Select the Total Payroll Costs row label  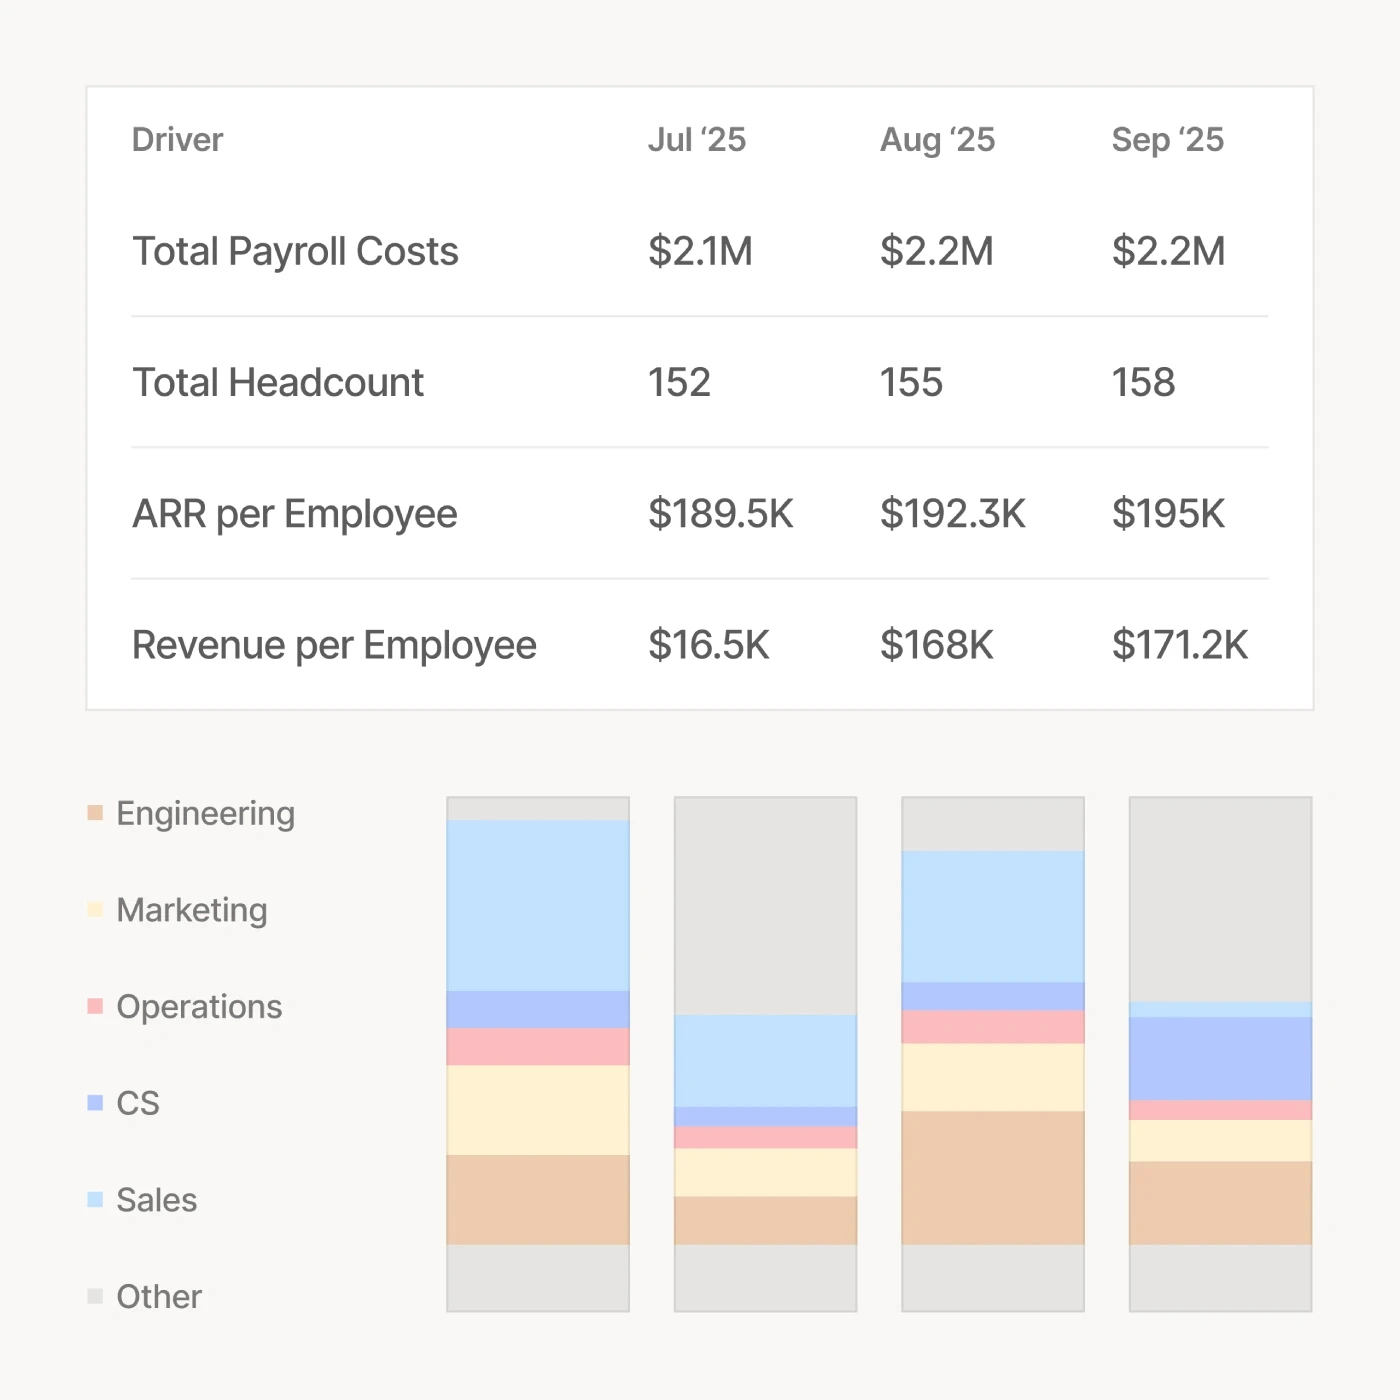tap(295, 252)
